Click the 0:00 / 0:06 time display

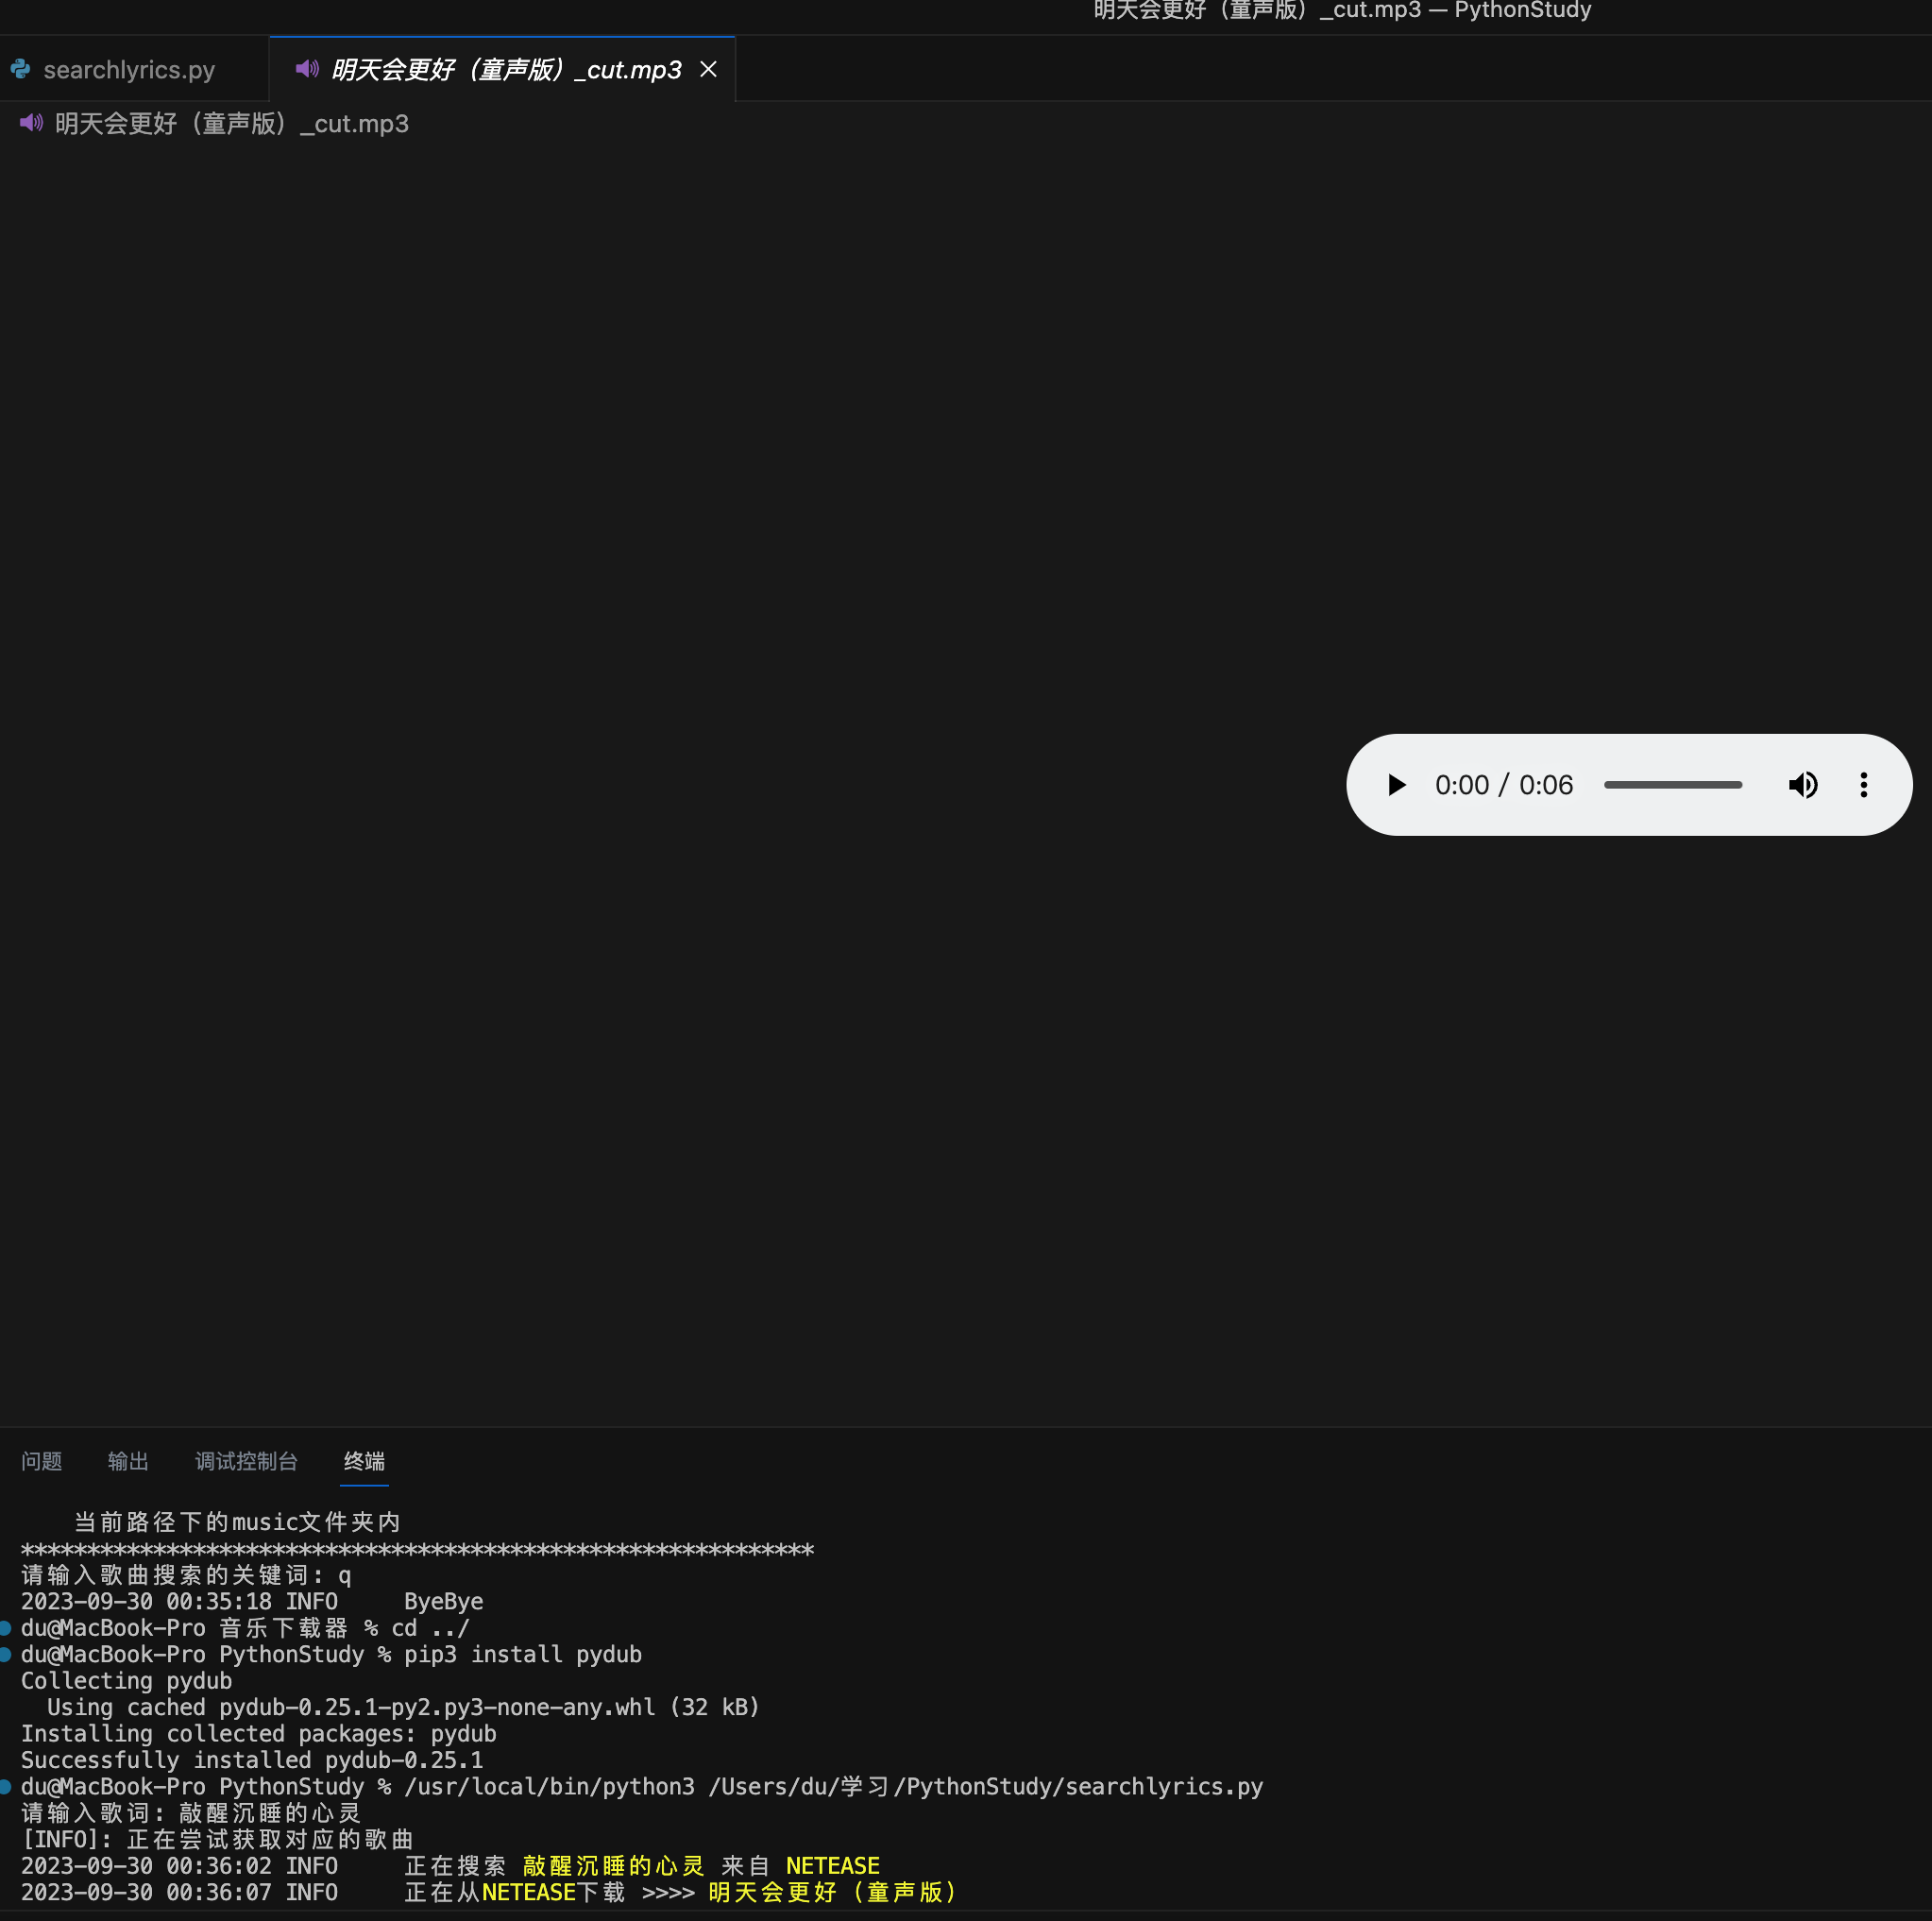1503,785
